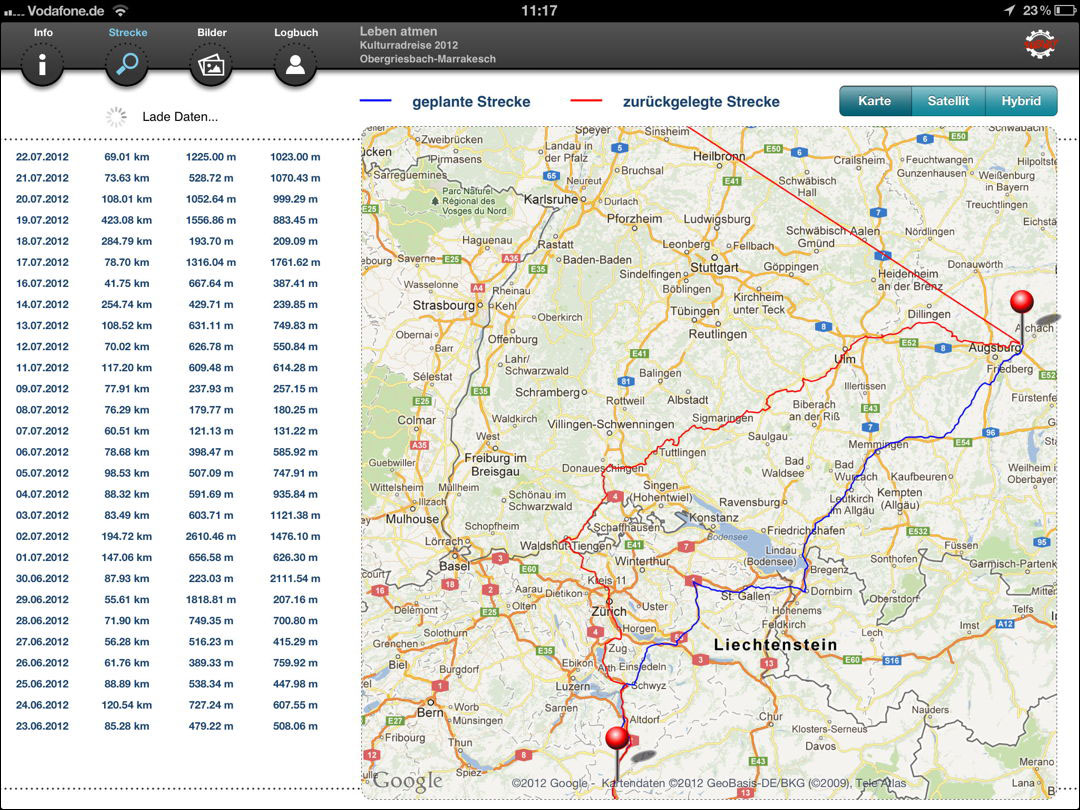Click Stuttgart label on the map
Image resolution: width=1080 pixels, height=810 pixels.
(714, 267)
